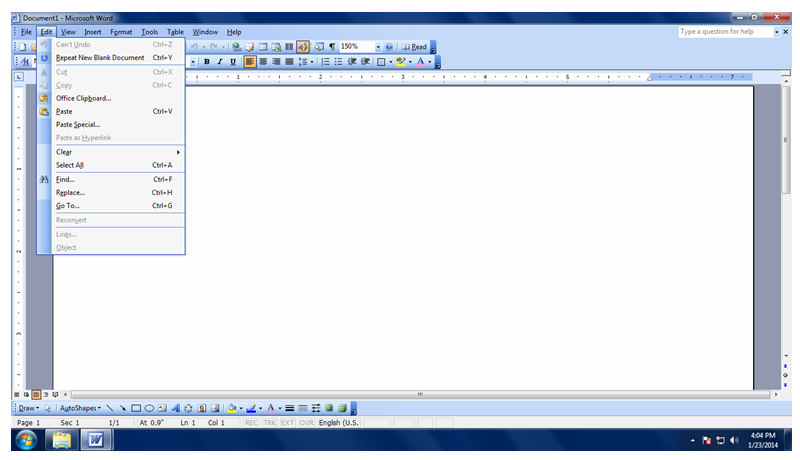Click the 3-D Style icon

[x=343, y=408]
